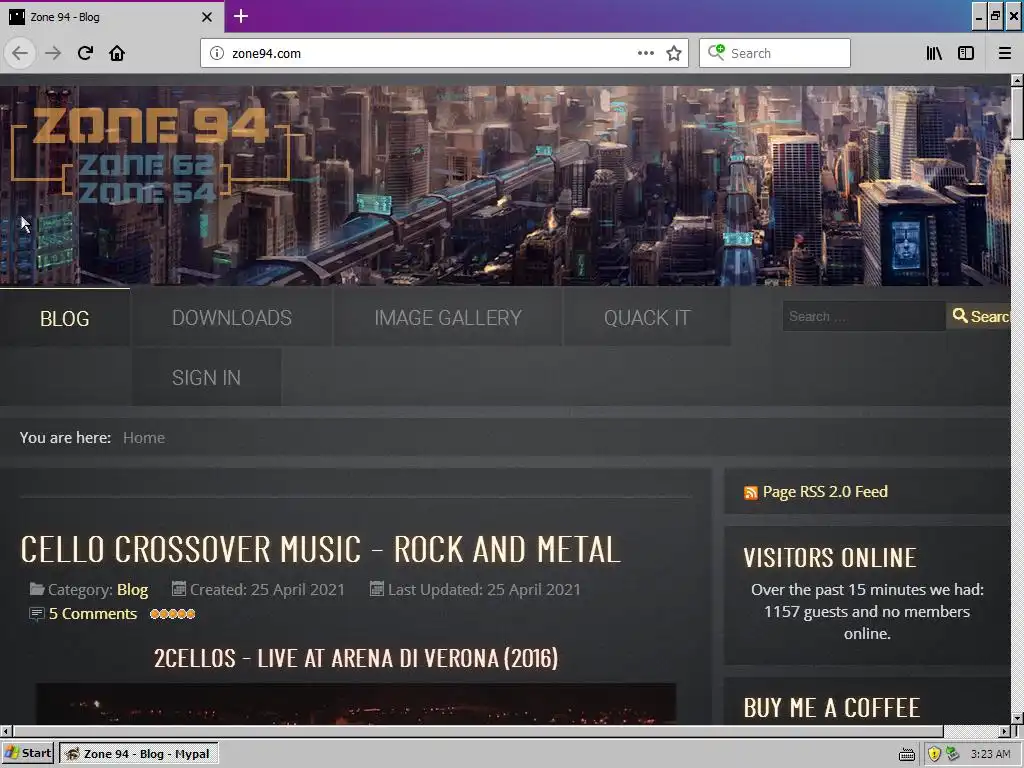This screenshot has width=1024, height=768.
Task: Click the vertical scrollbar up arrow
Action: 1017,80
